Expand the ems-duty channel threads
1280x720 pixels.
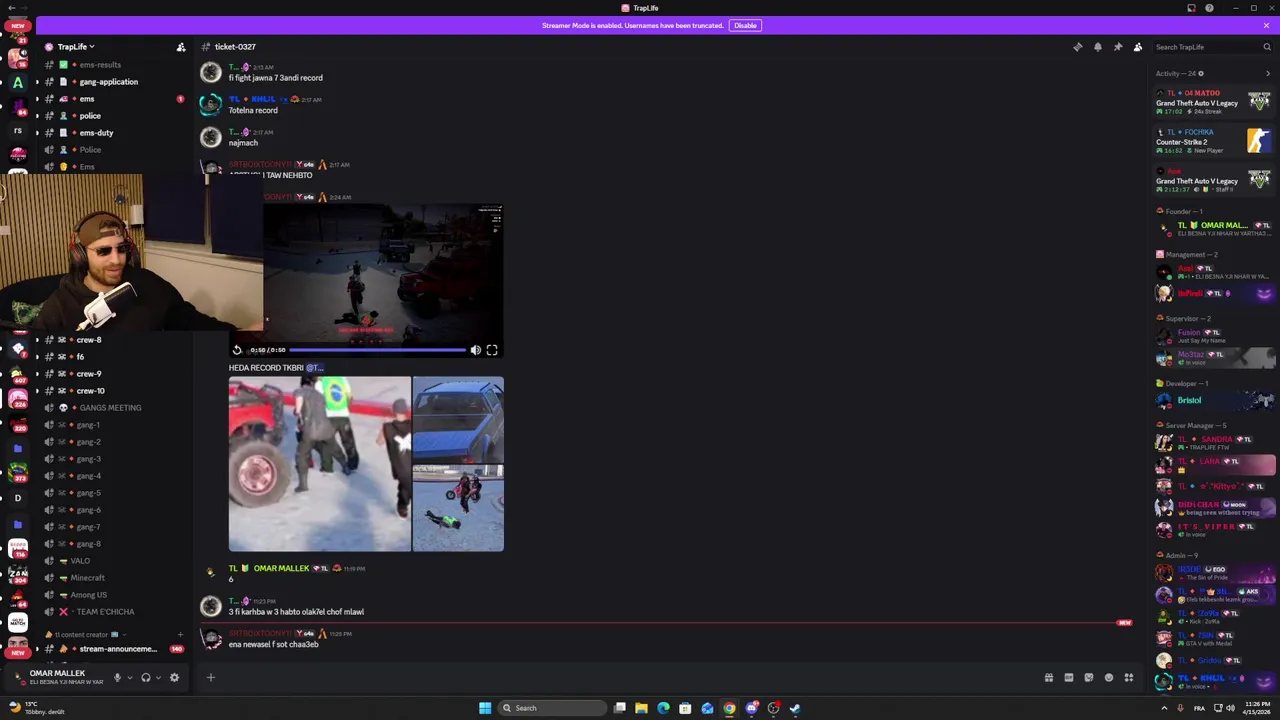pyautogui.click(x=37, y=133)
